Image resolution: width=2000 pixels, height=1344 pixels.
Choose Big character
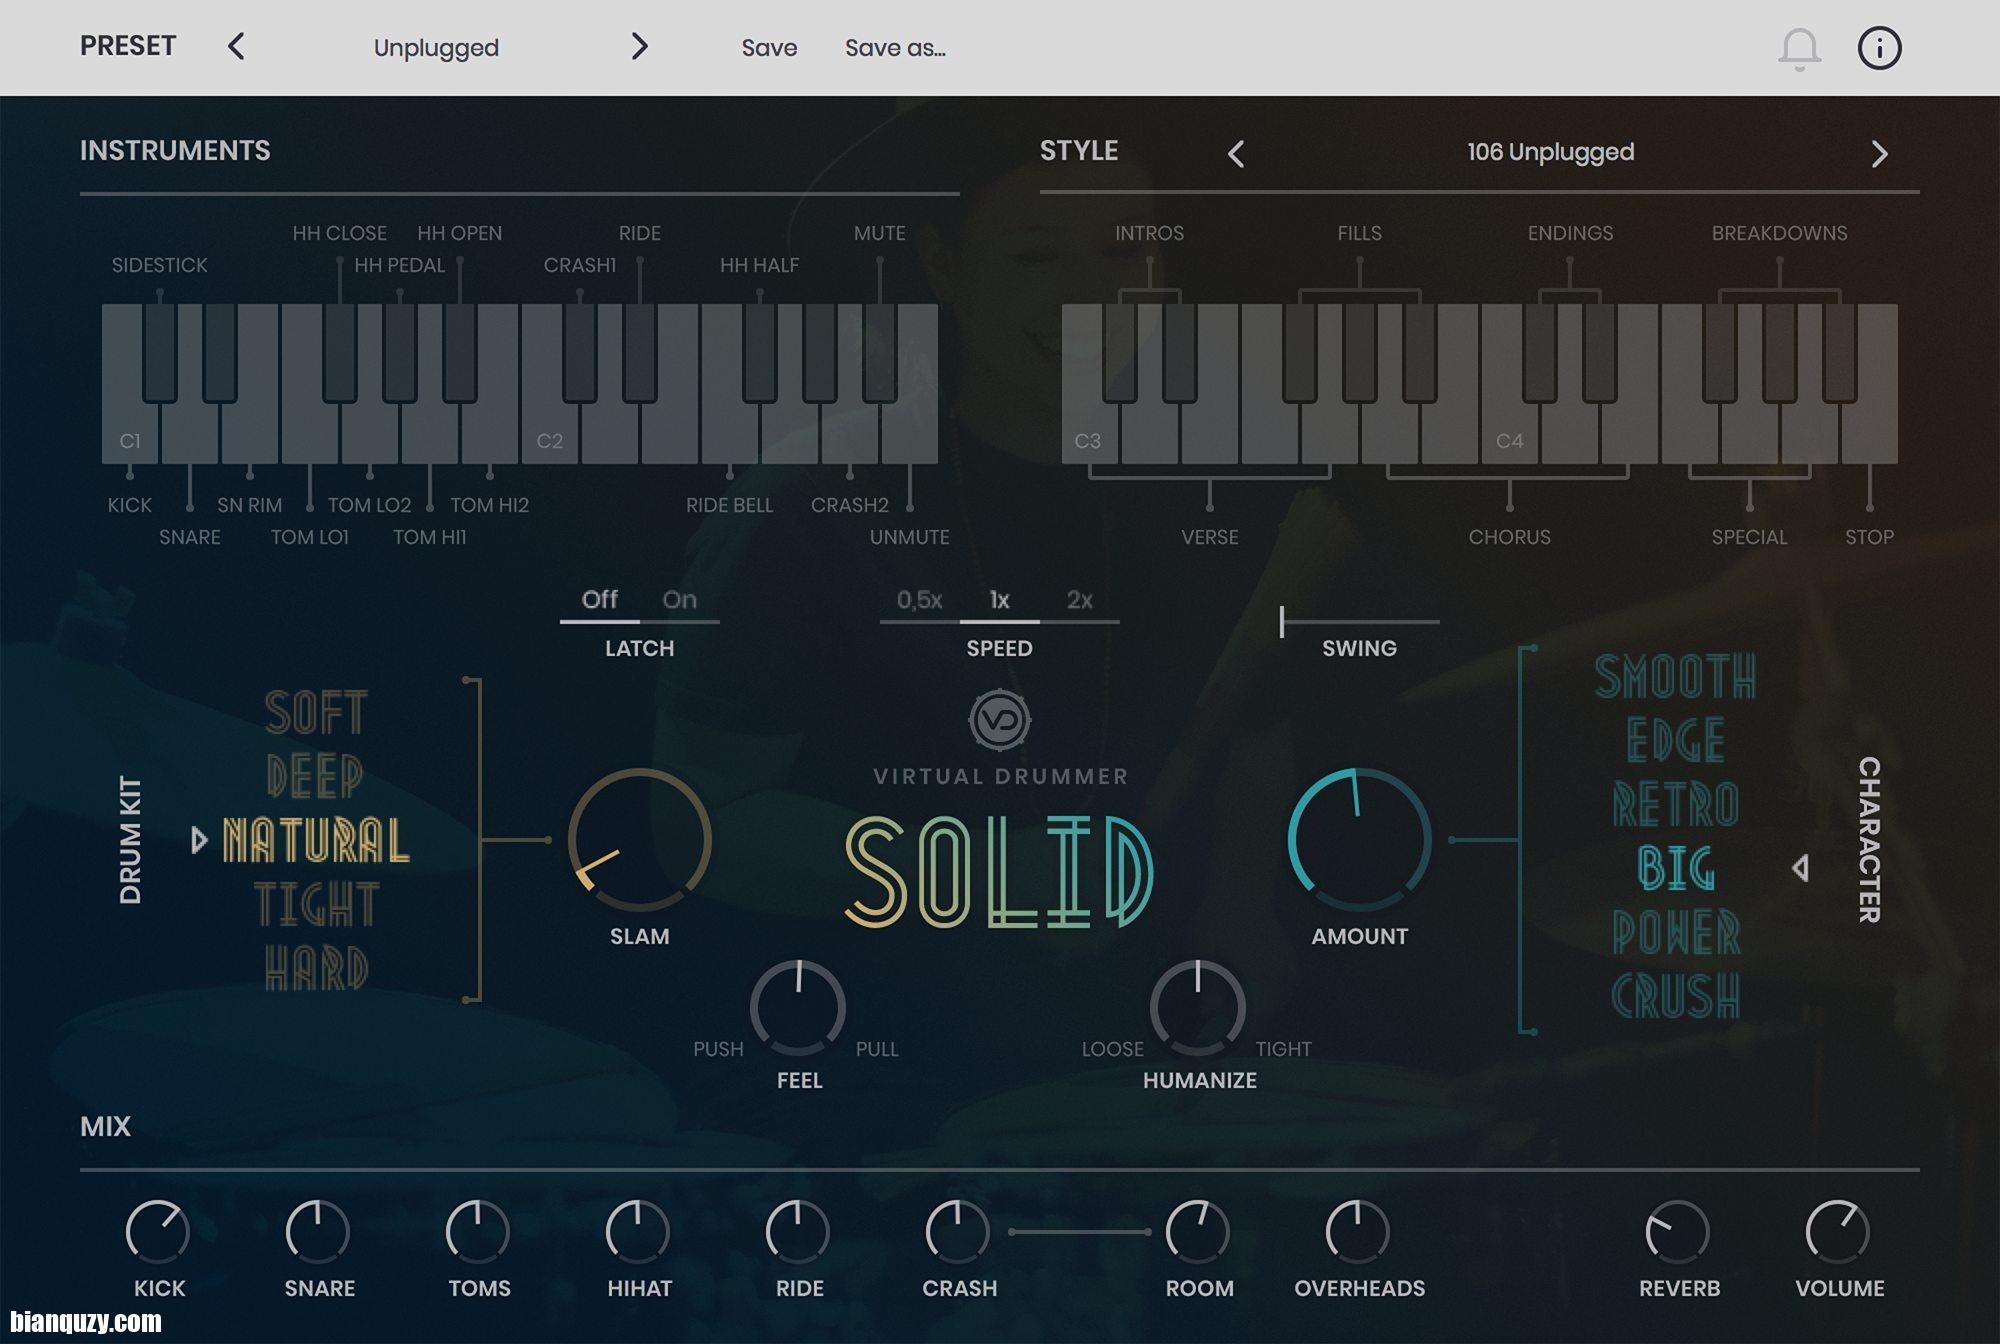[1676, 868]
